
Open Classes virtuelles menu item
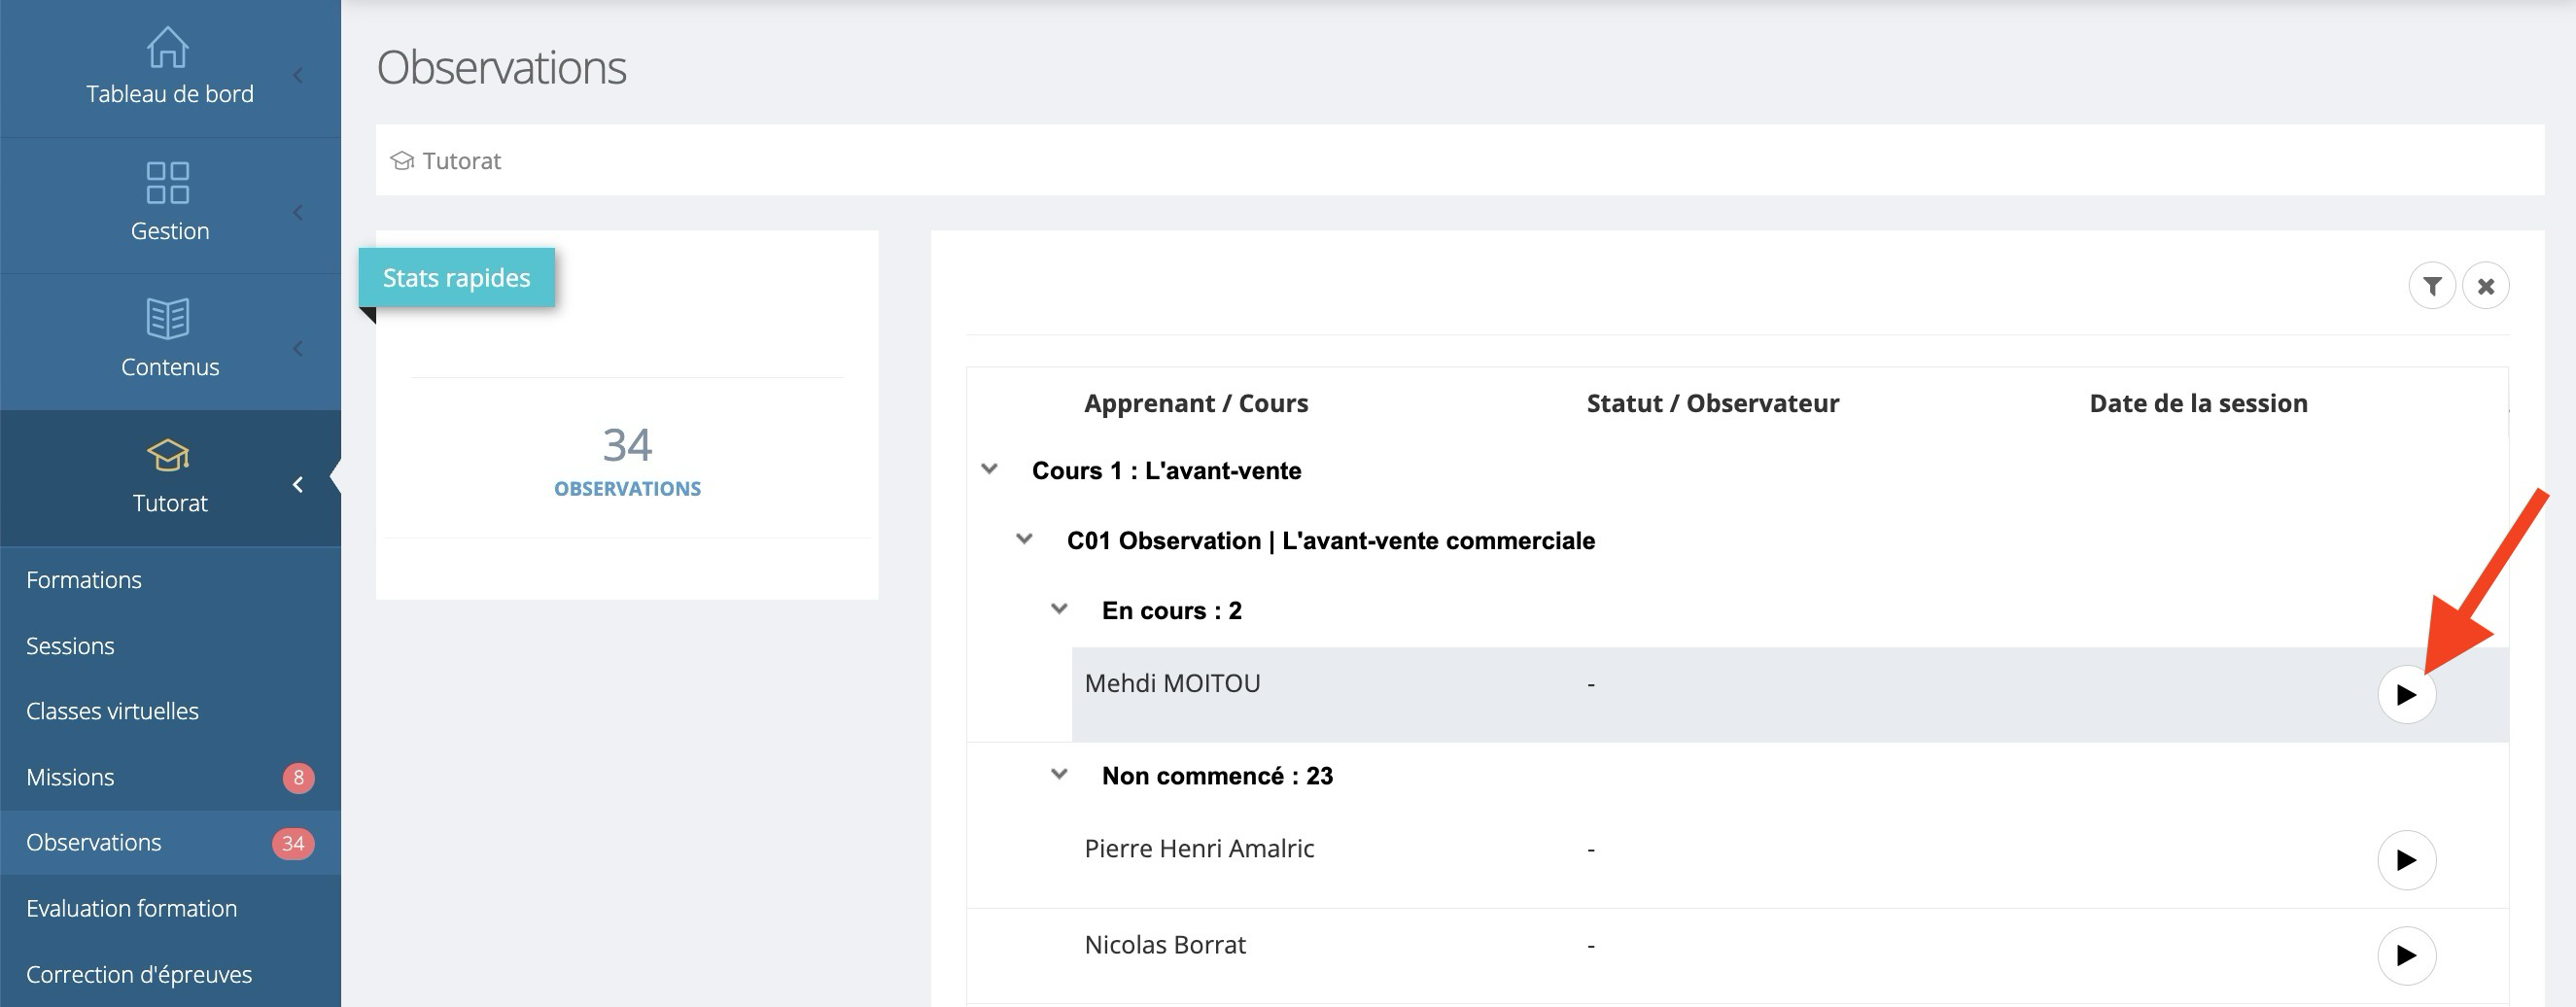click(x=112, y=711)
